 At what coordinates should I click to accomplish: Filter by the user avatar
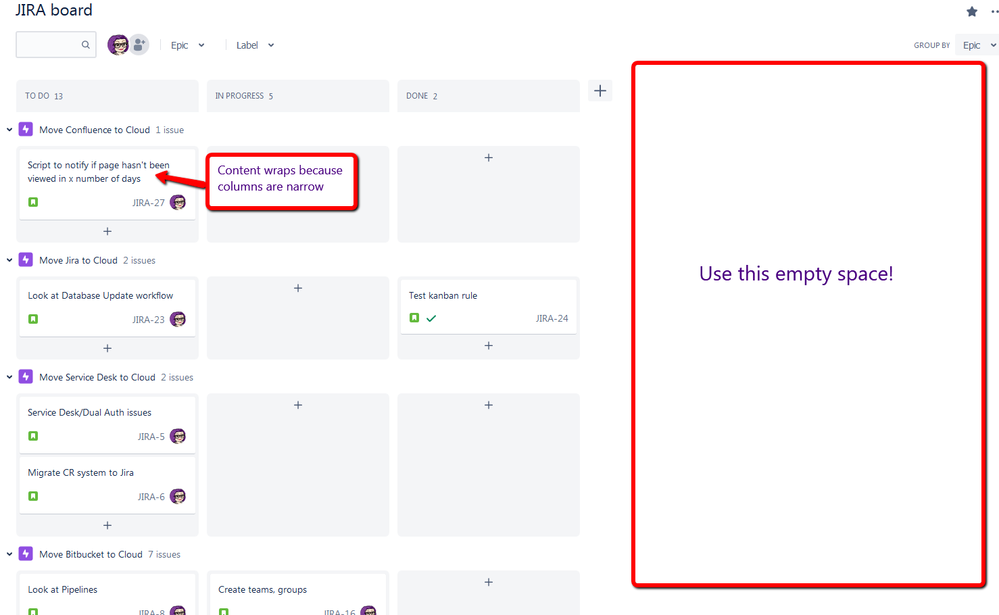[118, 45]
